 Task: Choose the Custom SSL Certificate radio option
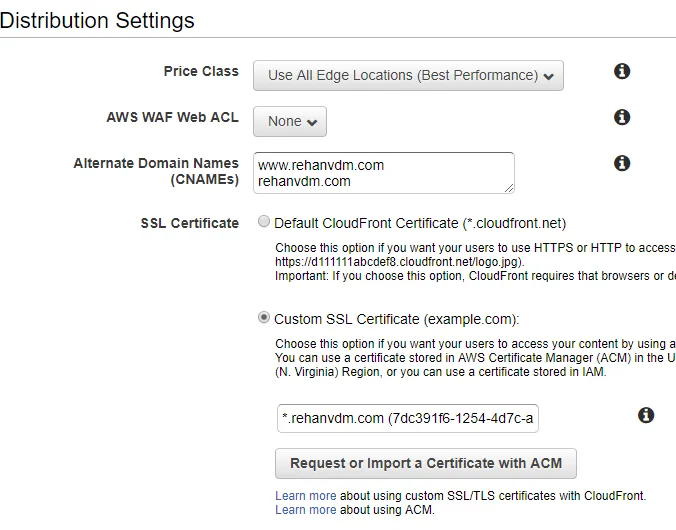tap(264, 318)
